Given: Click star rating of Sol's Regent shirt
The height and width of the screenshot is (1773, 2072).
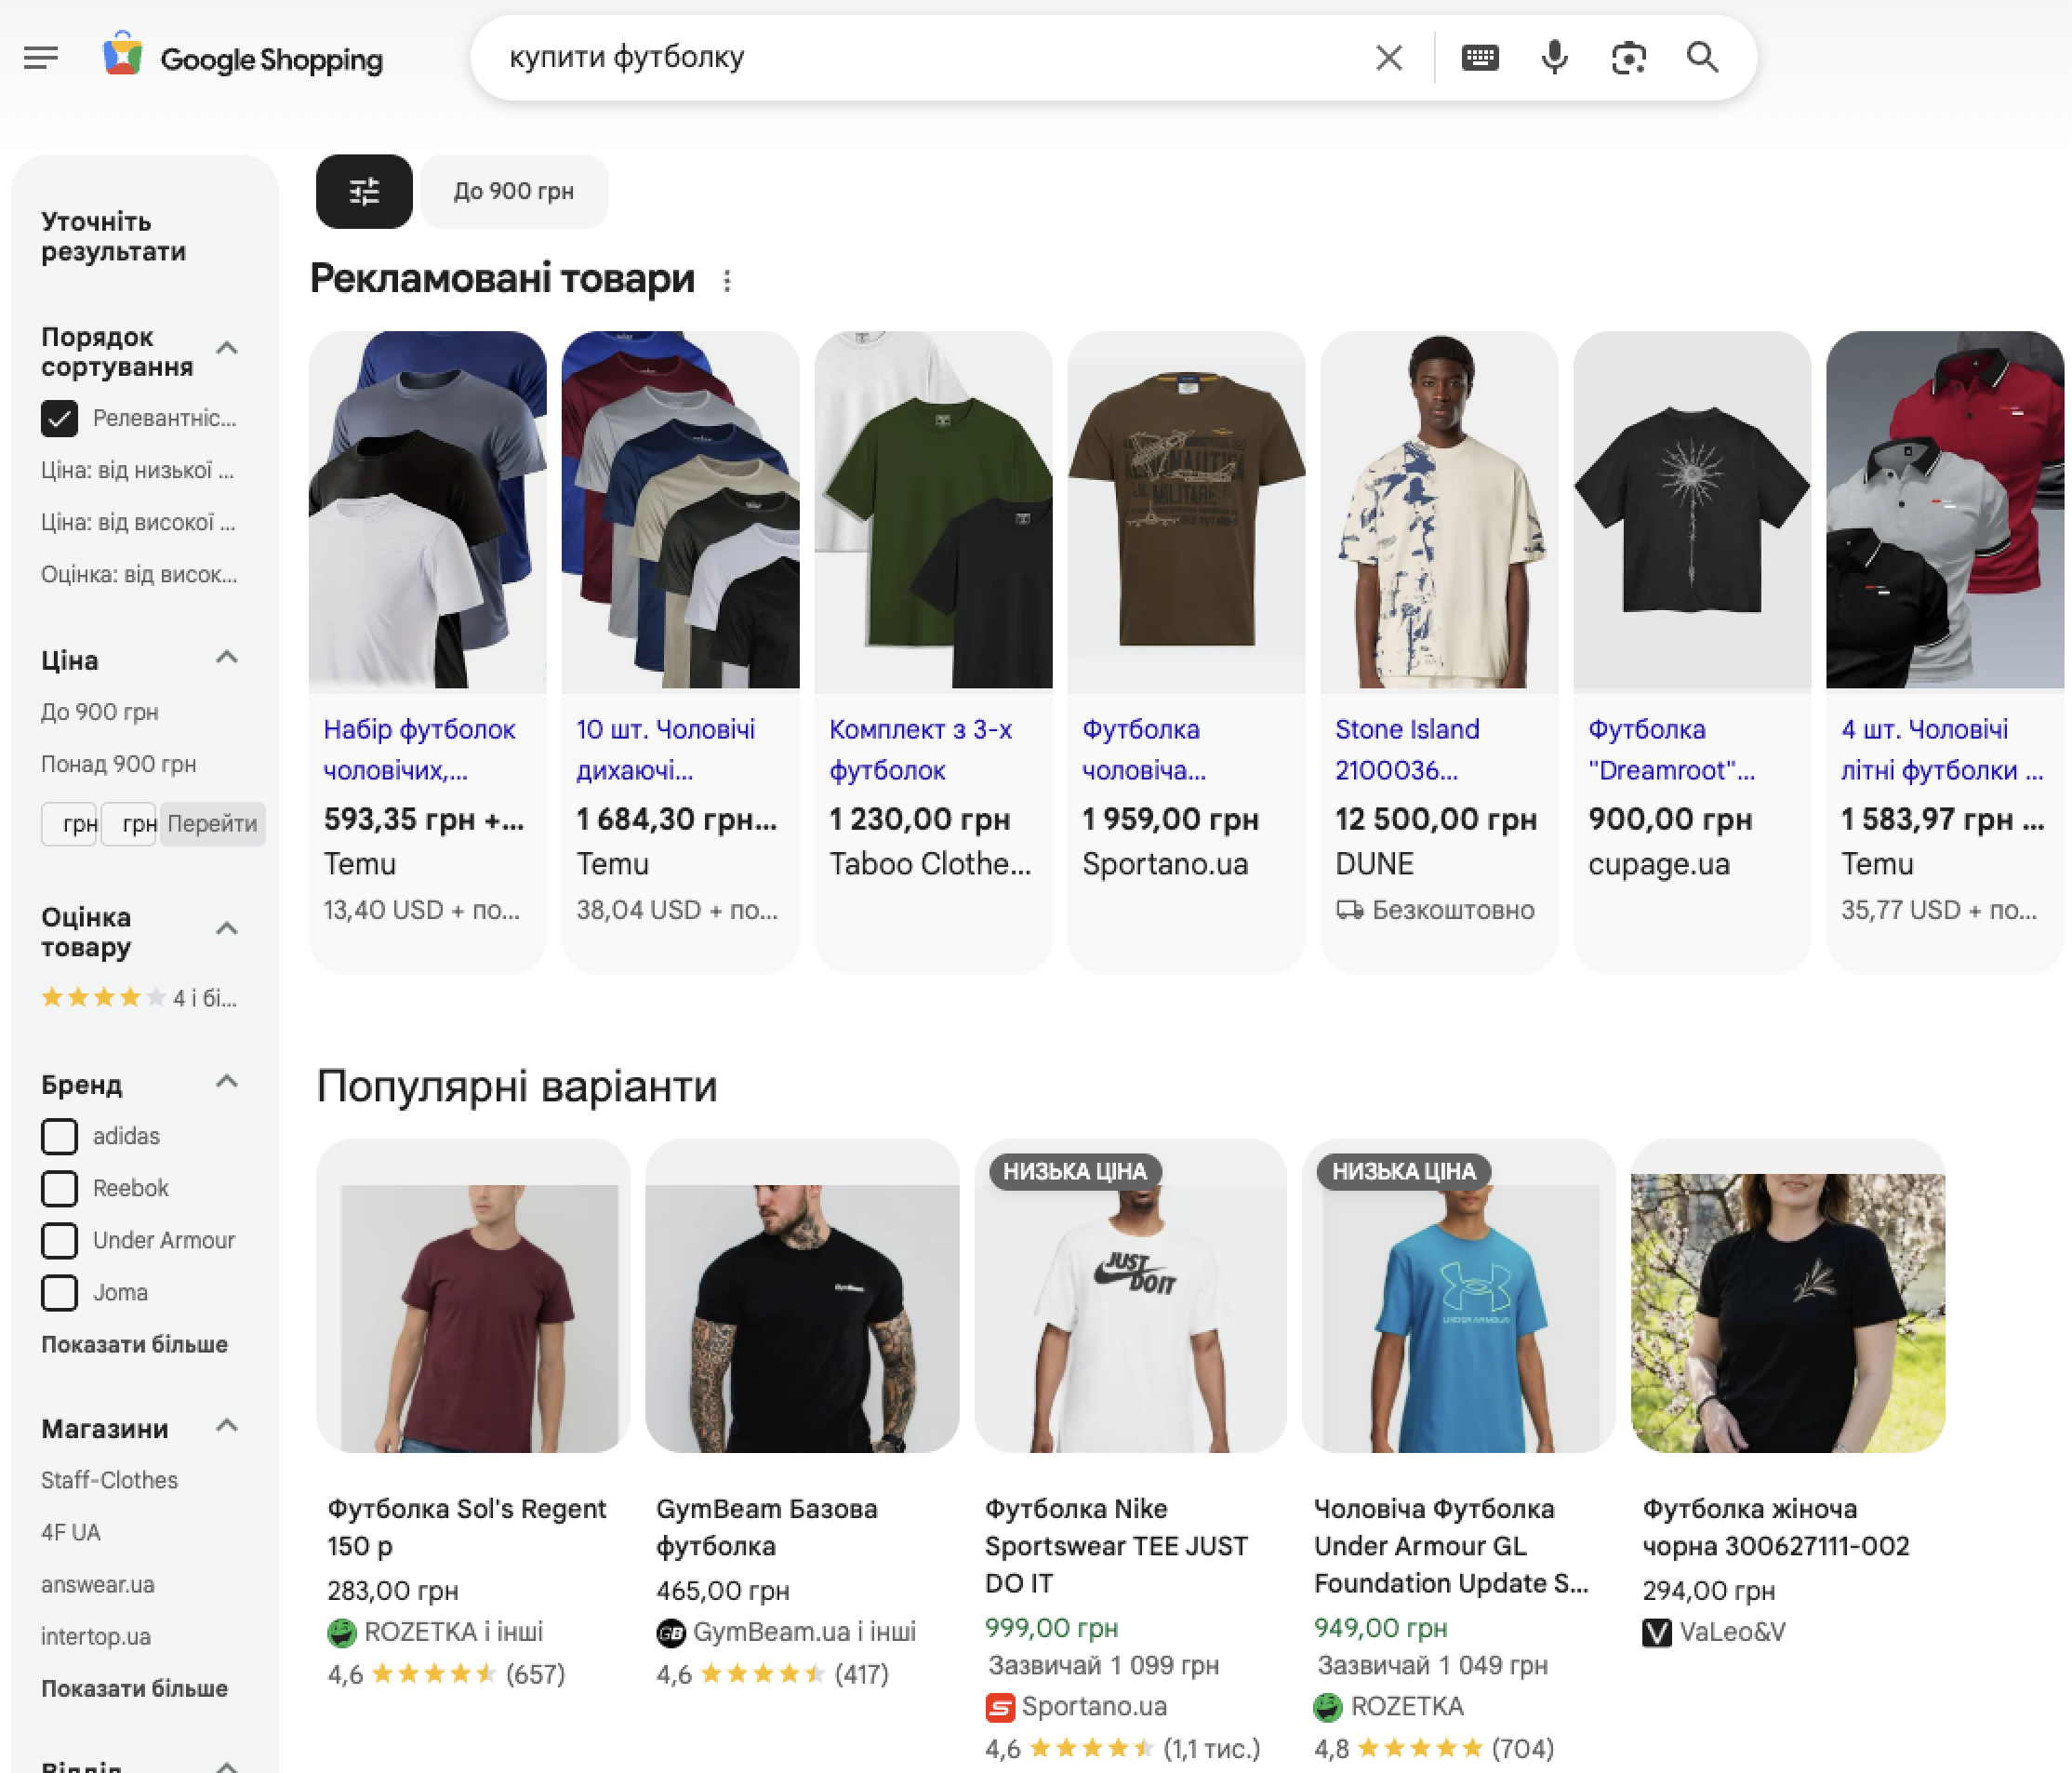Looking at the screenshot, I should click(433, 1674).
